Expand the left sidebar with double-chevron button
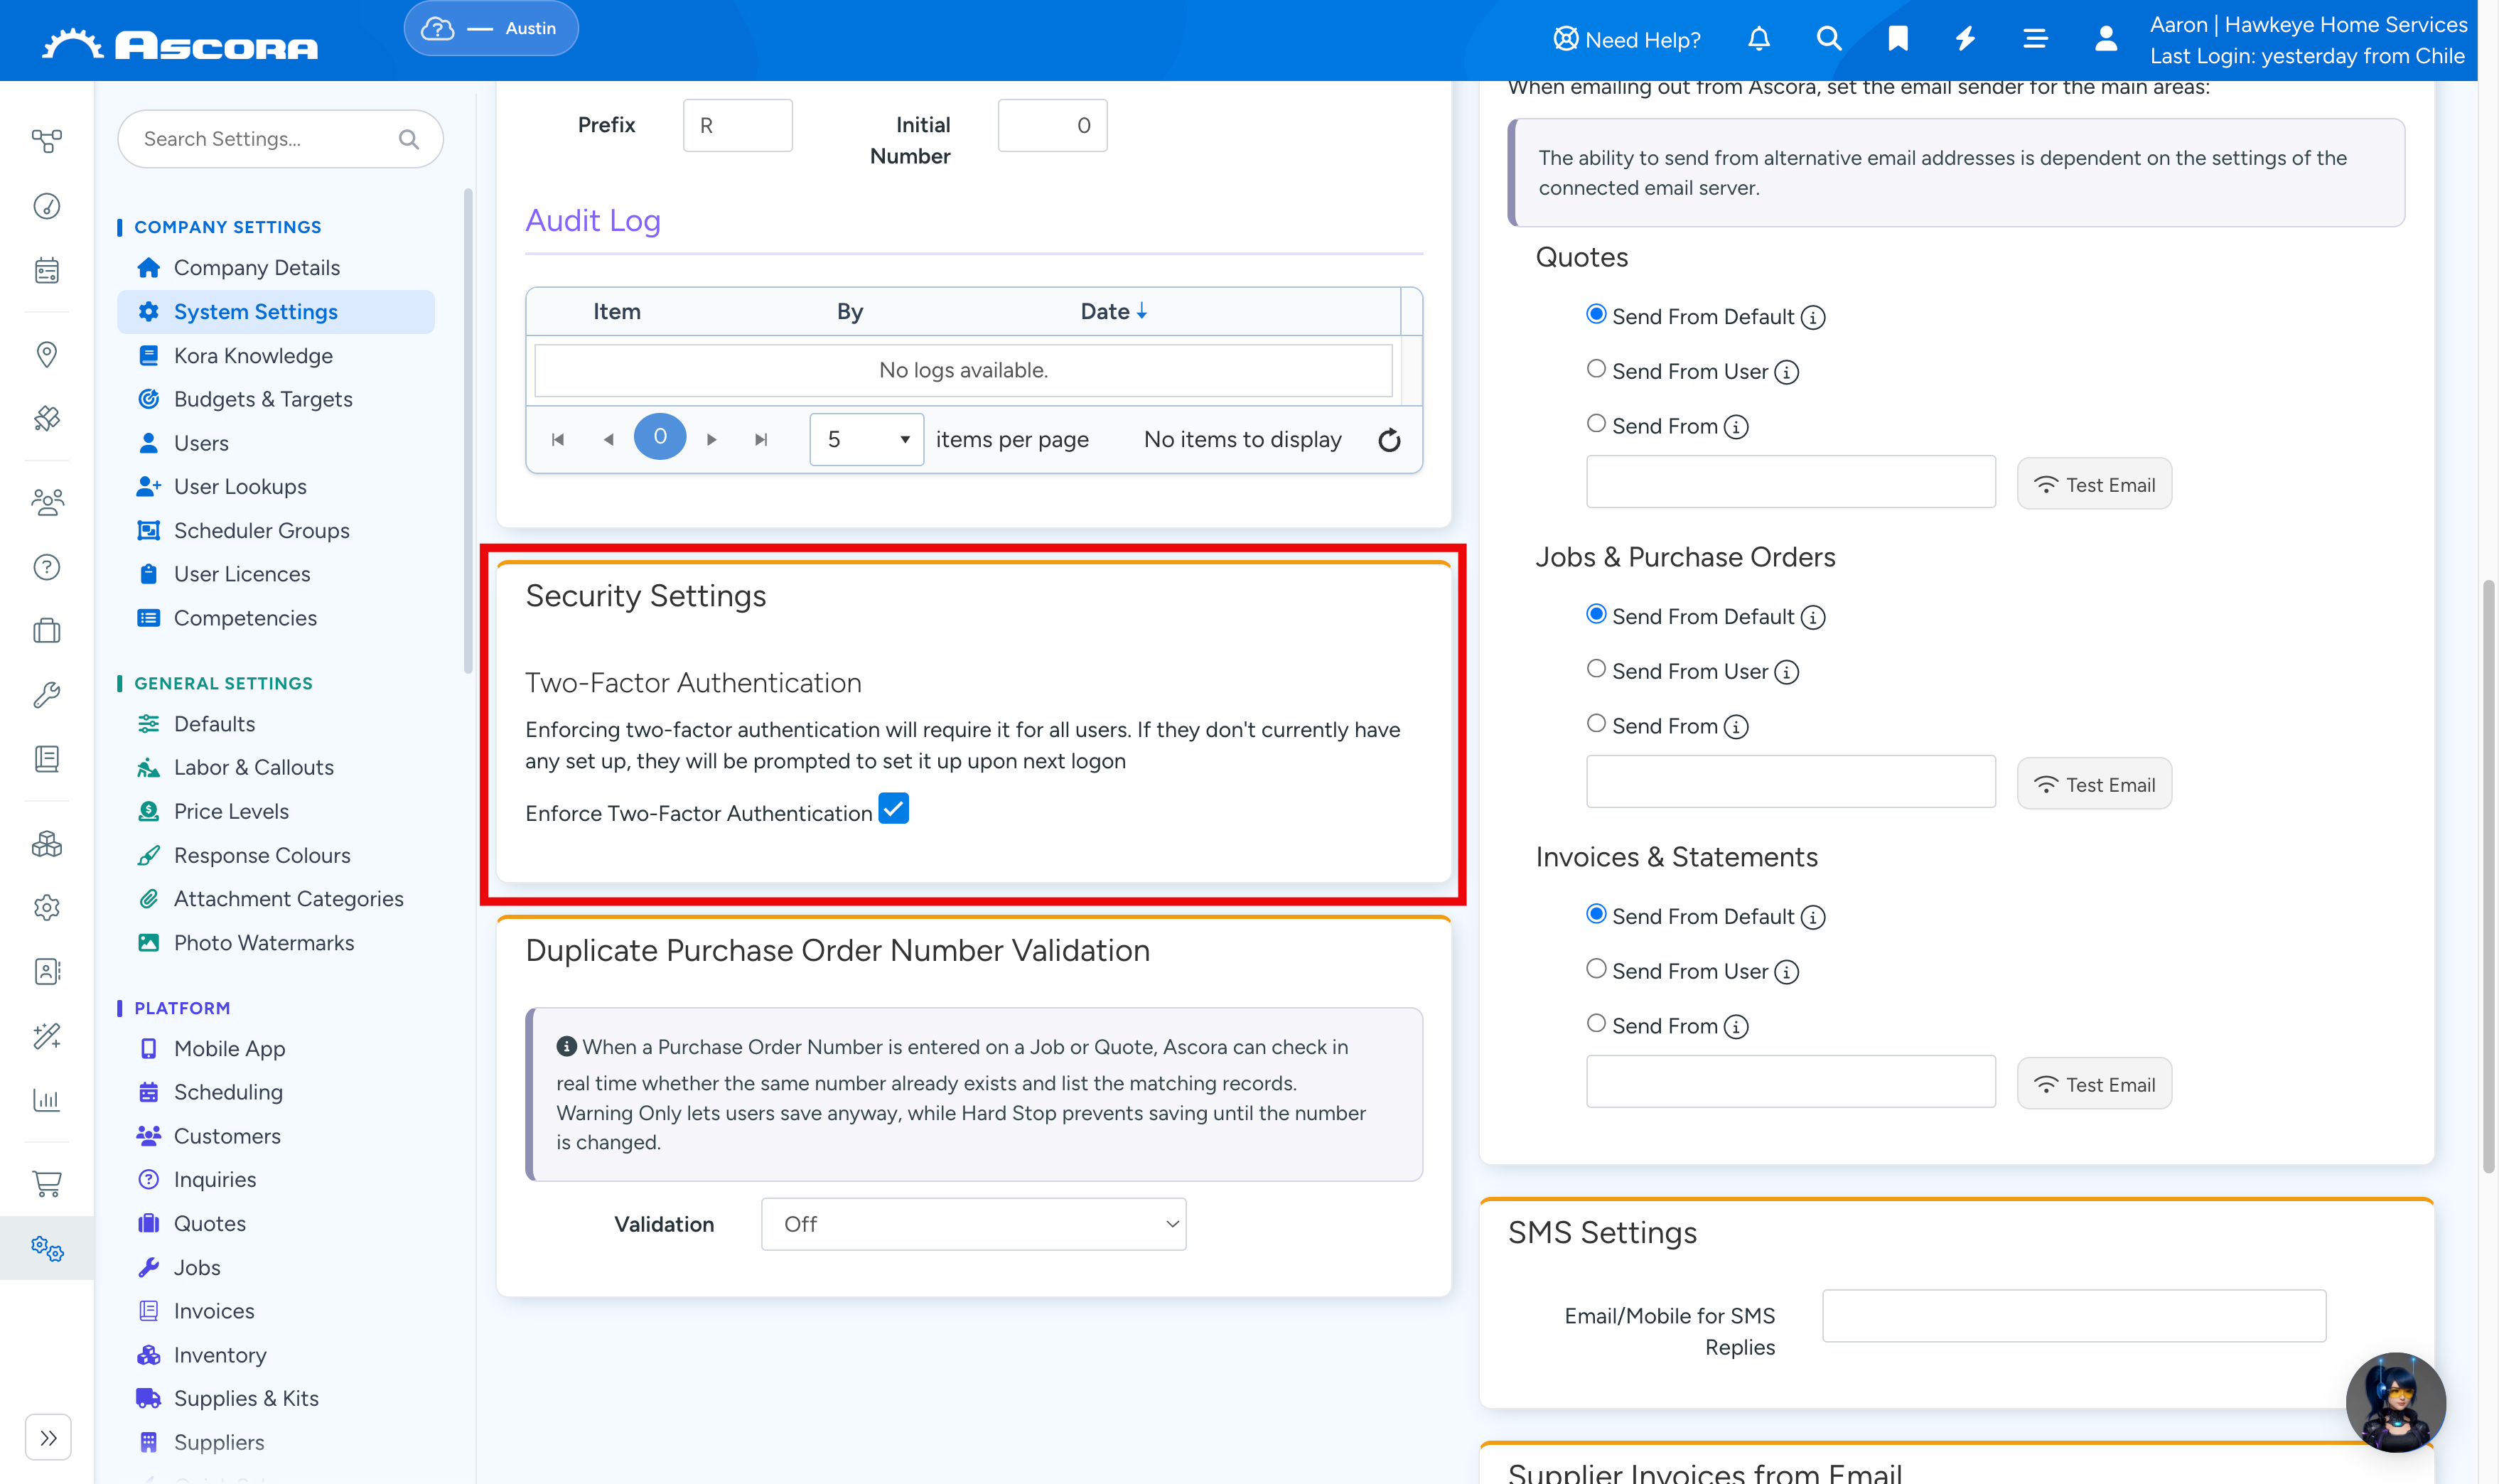The image size is (2499, 1484). point(48,1438)
